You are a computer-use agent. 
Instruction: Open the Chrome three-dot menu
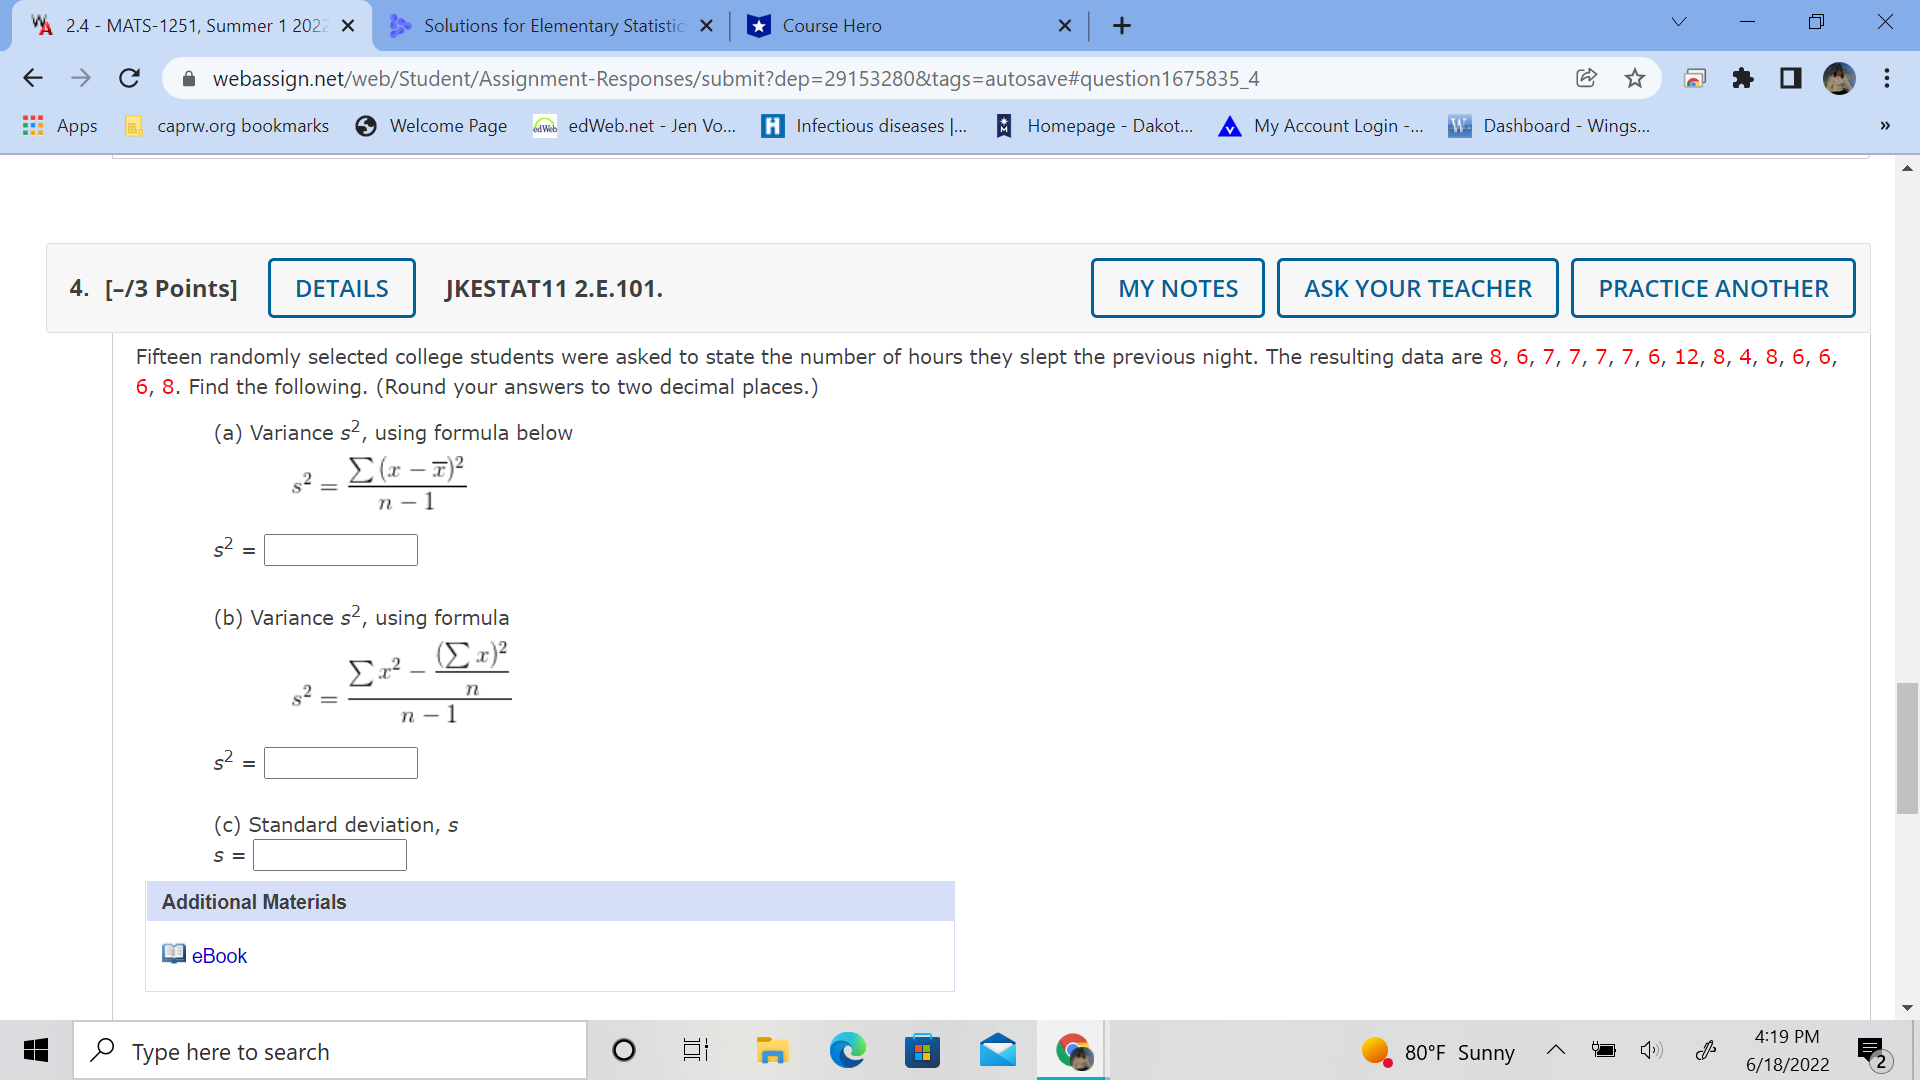(1886, 78)
